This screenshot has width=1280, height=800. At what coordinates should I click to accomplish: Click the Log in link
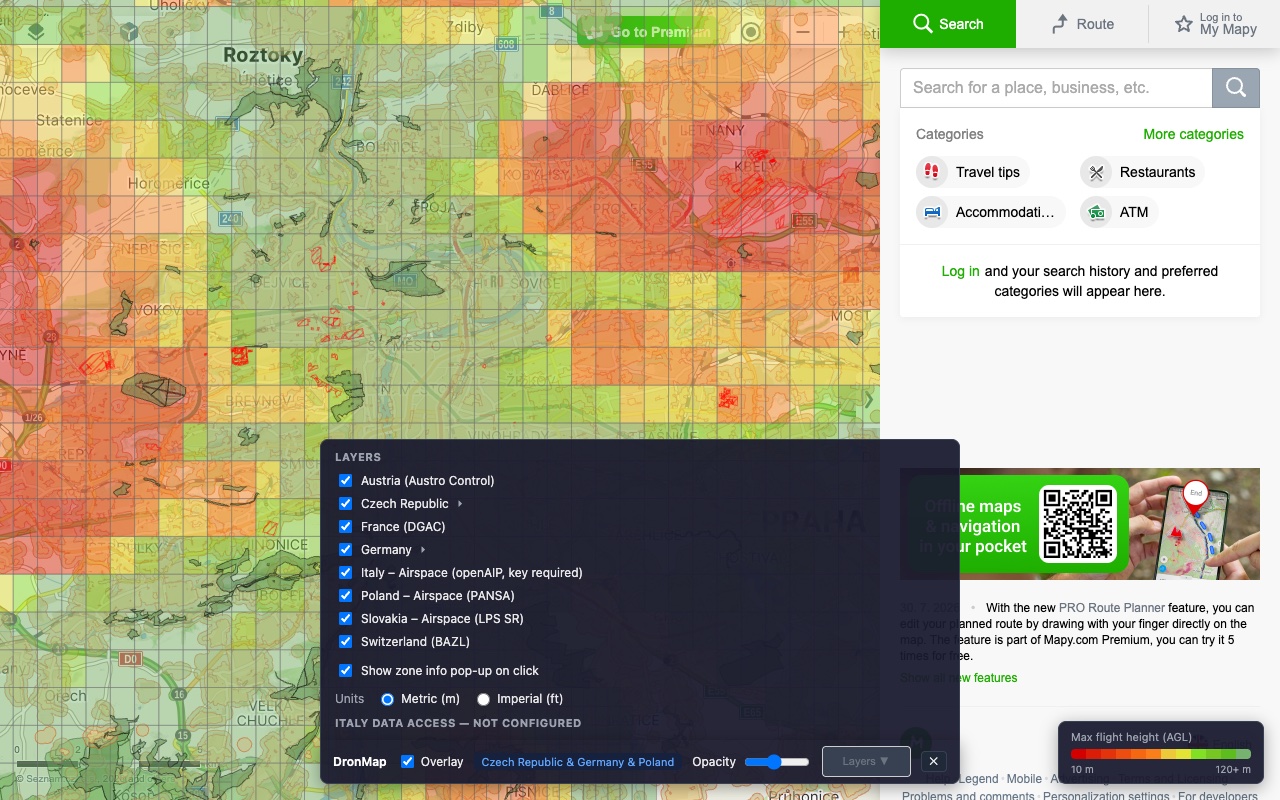(960, 271)
